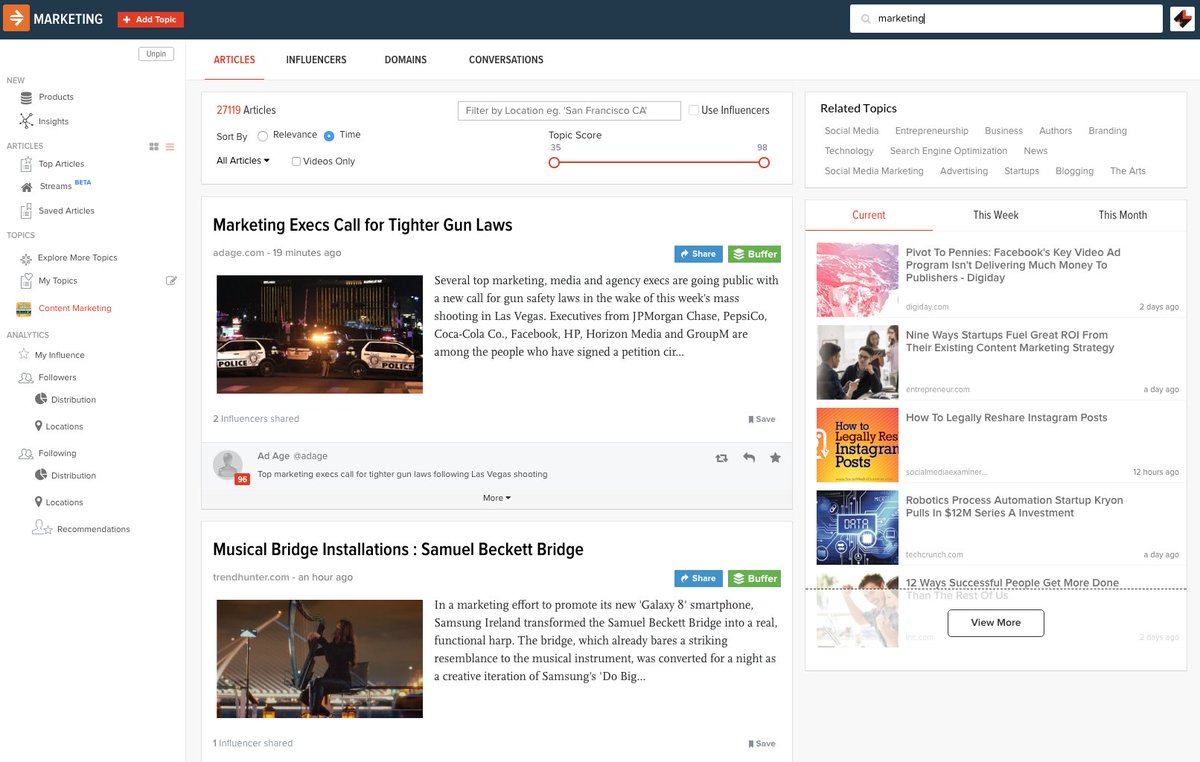
Task: Open Explore More Topics
Action: point(77,258)
